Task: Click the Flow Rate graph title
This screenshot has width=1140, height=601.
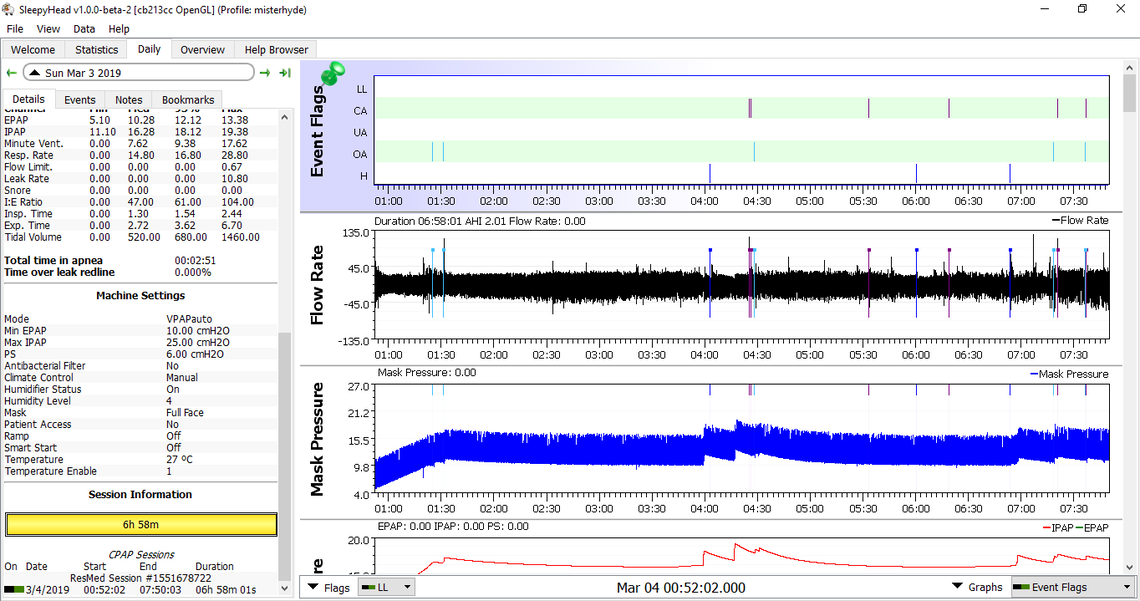Action: pyautogui.click(x=317, y=285)
